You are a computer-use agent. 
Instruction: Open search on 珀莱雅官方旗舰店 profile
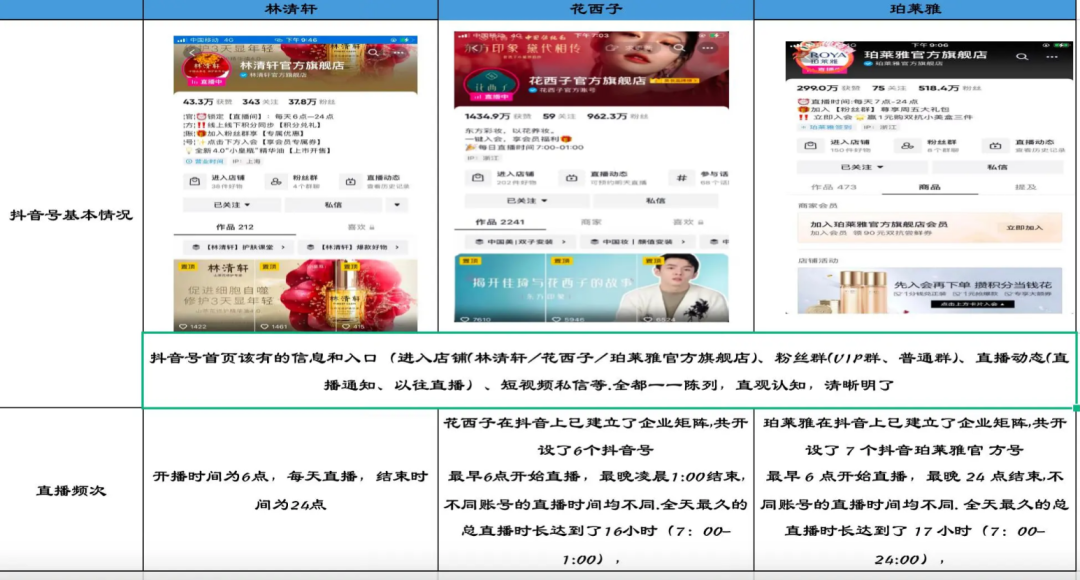coord(1022,56)
